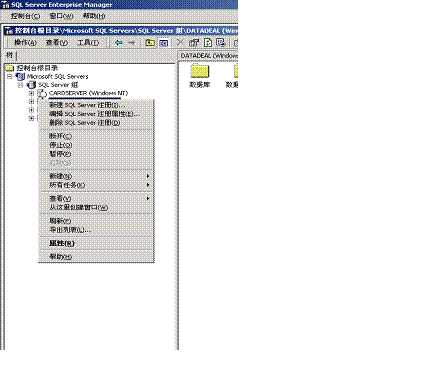Click the Refresh toolbar icon
Image resolution: width=426 pixels, height=375 pixels.
[x=208, y=43]
